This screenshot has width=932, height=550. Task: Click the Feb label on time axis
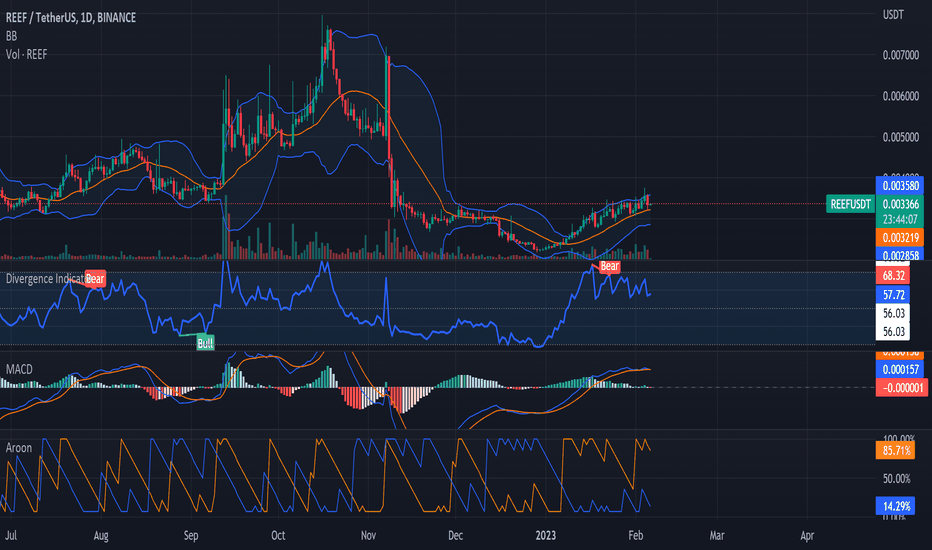click(x=635, y=535)
